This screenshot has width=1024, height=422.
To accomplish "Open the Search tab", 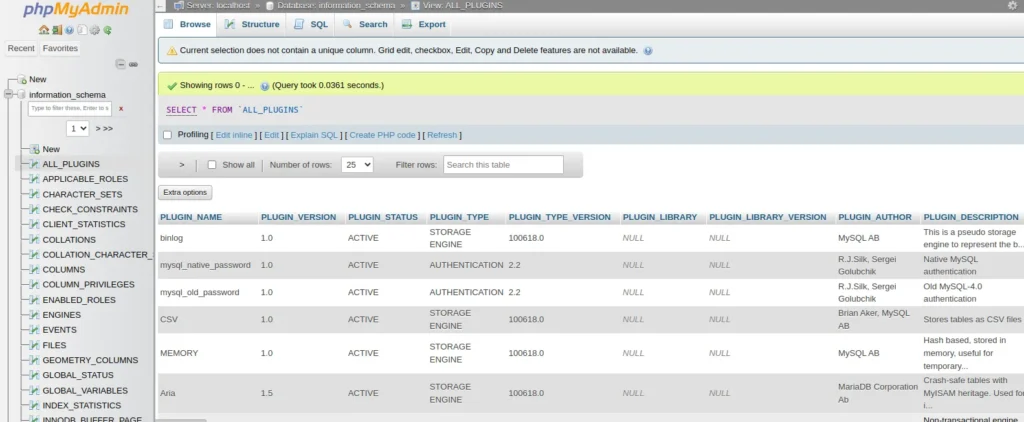I will [x=364, y=24].
